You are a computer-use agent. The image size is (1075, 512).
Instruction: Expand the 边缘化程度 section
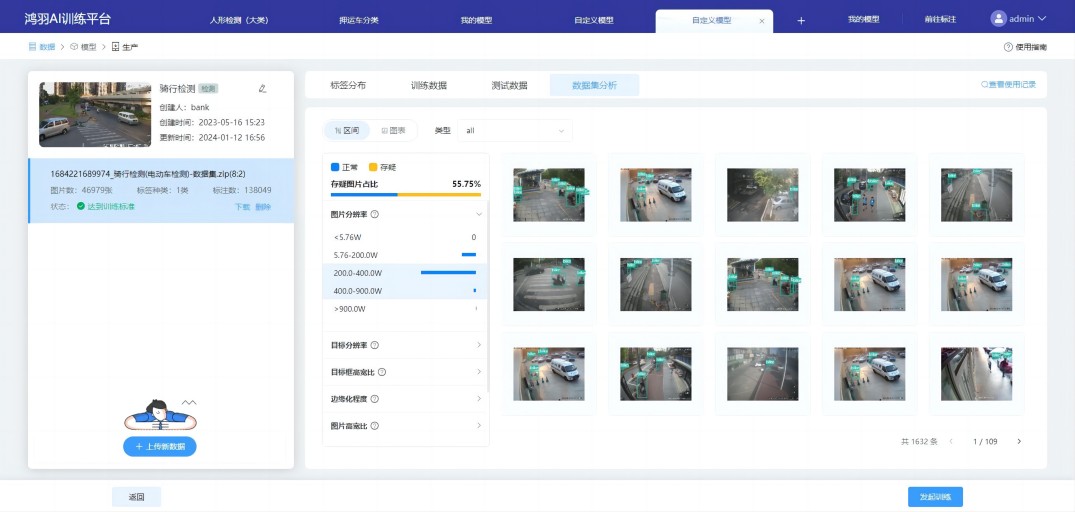click(479, 399)
